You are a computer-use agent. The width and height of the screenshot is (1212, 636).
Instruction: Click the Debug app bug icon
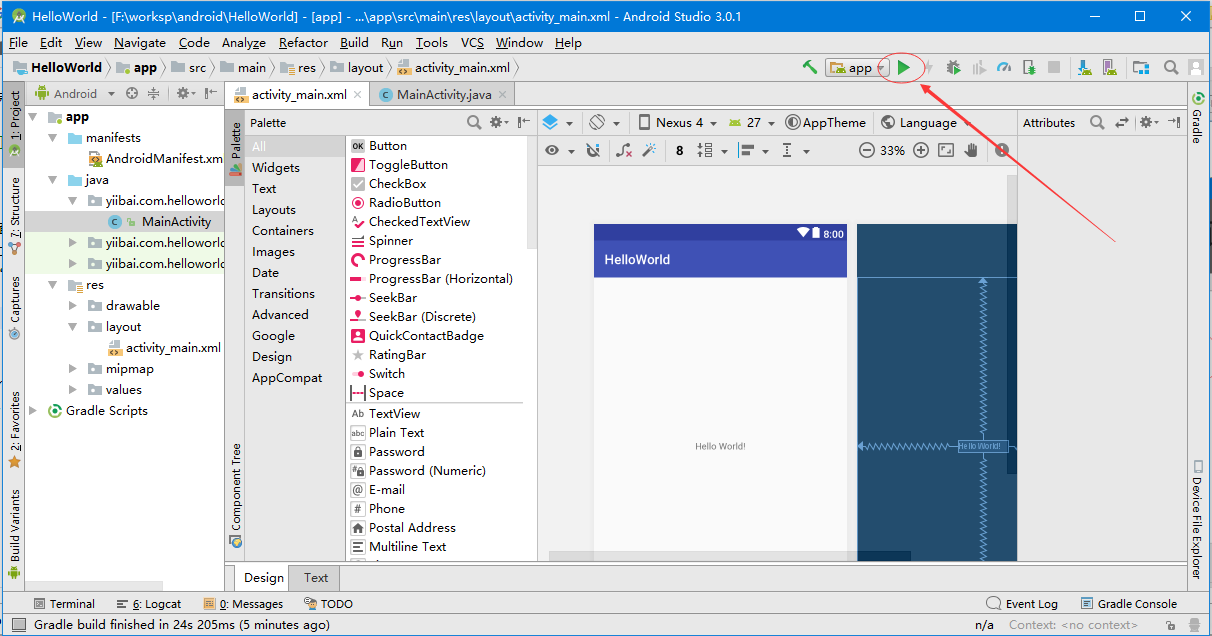coord(953,67)
